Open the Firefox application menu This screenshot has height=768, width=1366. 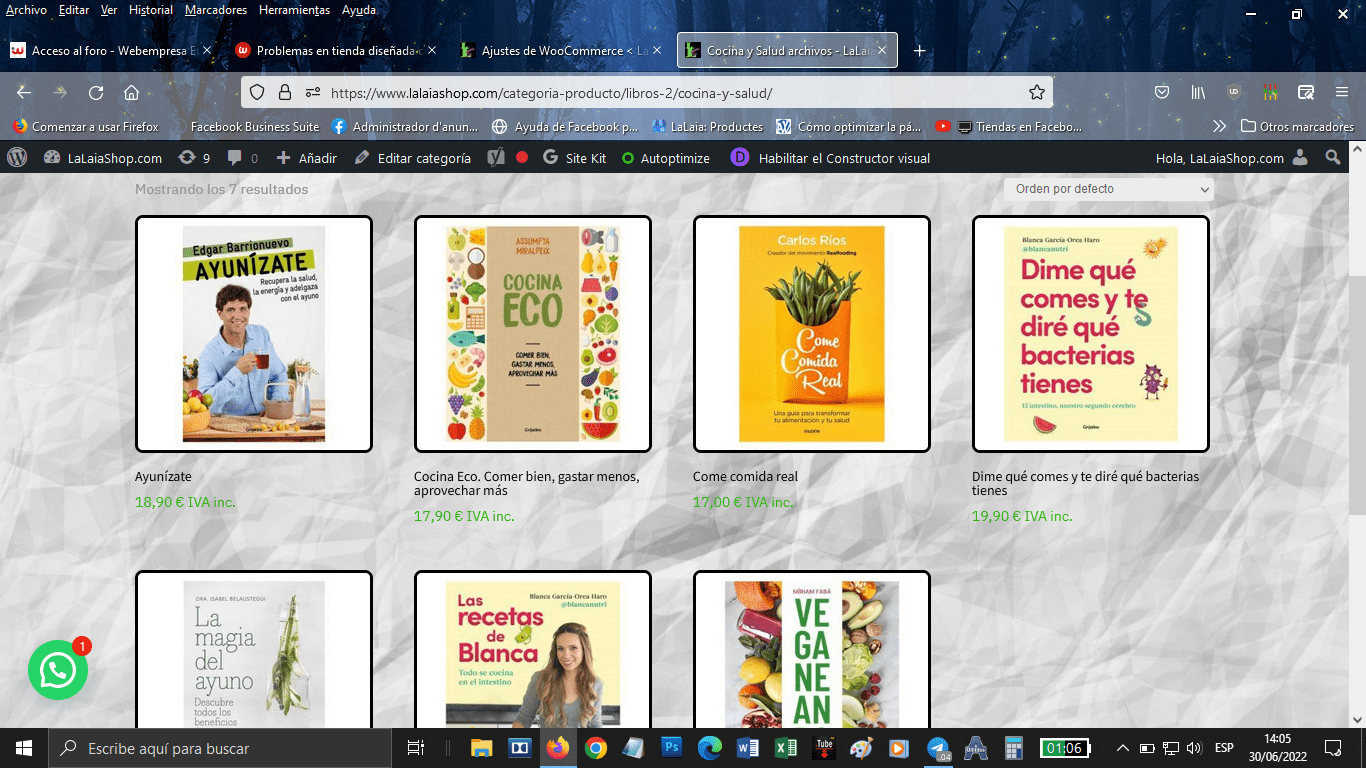(x=1342, y=92)
